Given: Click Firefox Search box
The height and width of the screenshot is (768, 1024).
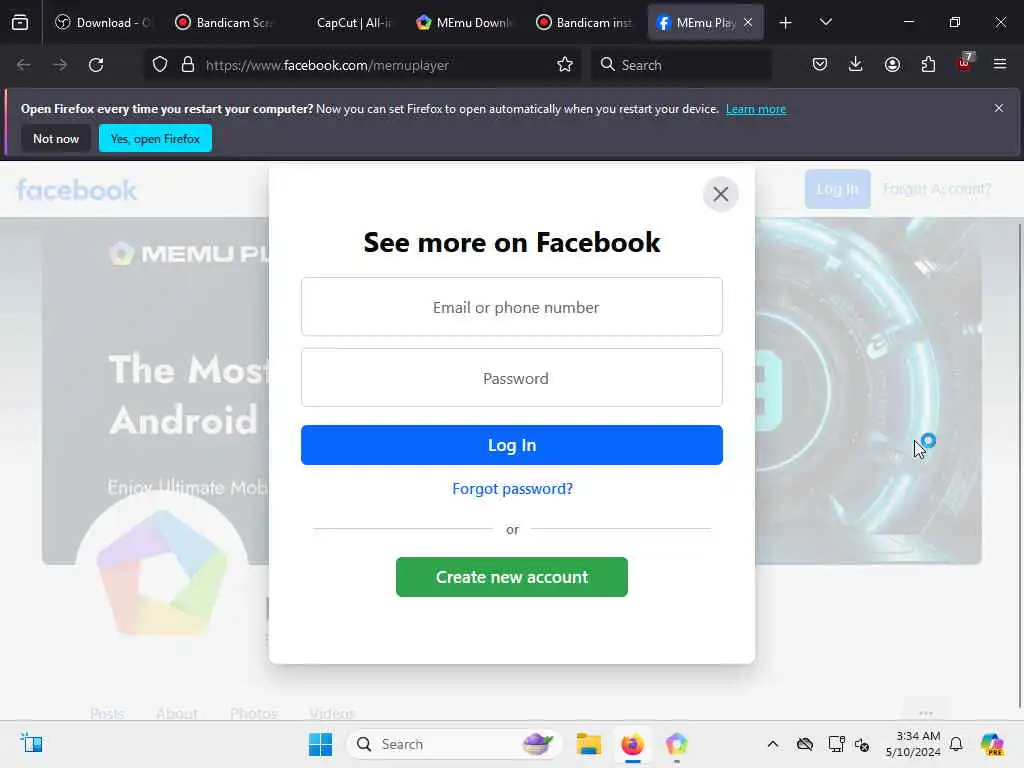Looking at the screenshot, I should click(x=680, y=65).
